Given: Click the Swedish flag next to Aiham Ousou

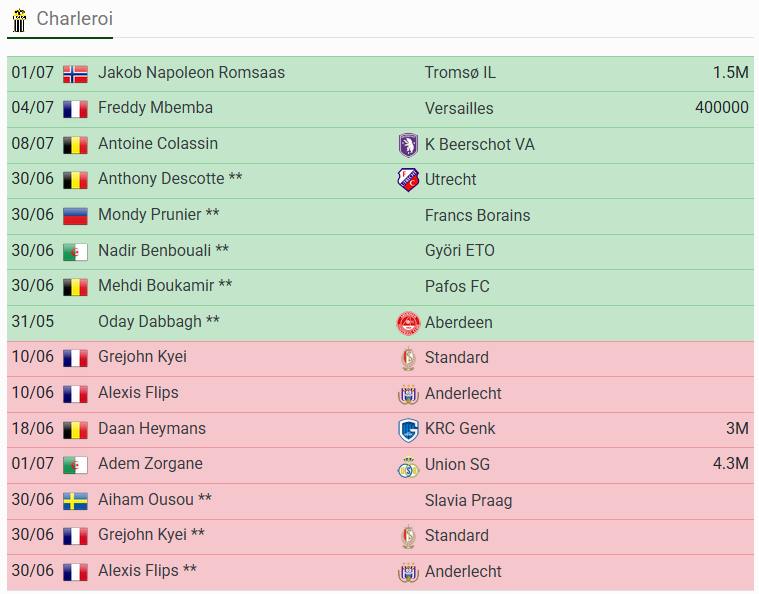Looking at the screenshot, I should 76,501.
